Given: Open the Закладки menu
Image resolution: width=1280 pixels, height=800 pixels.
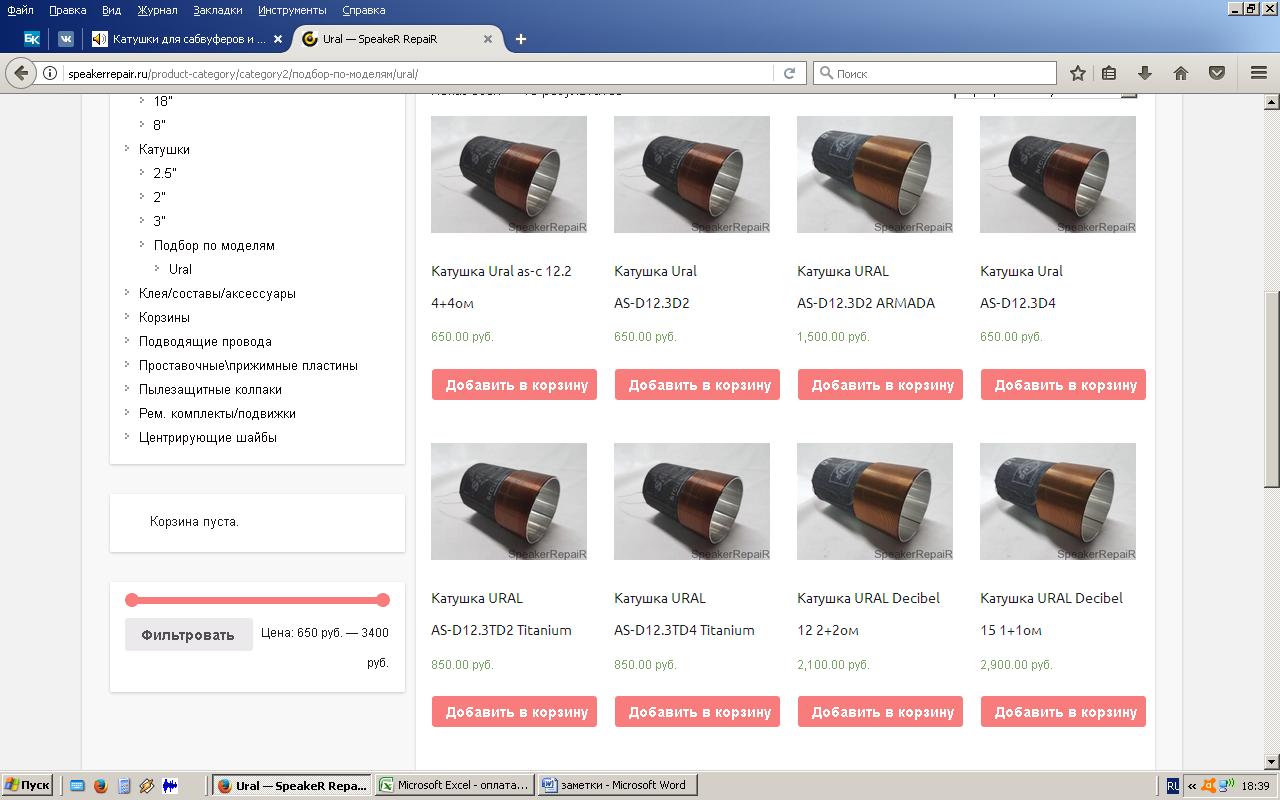Looking at the screenshot, I should pos(217,10).
